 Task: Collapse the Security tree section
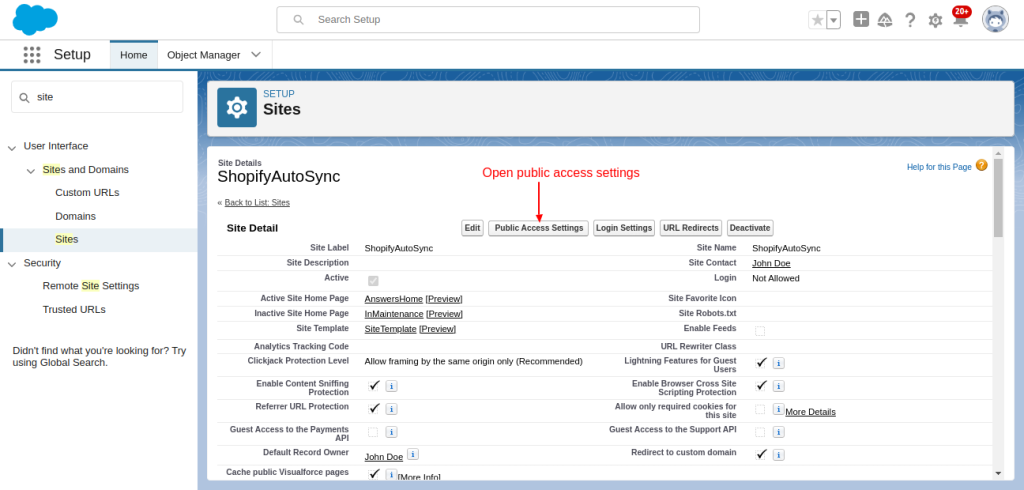tap(12, 265)
